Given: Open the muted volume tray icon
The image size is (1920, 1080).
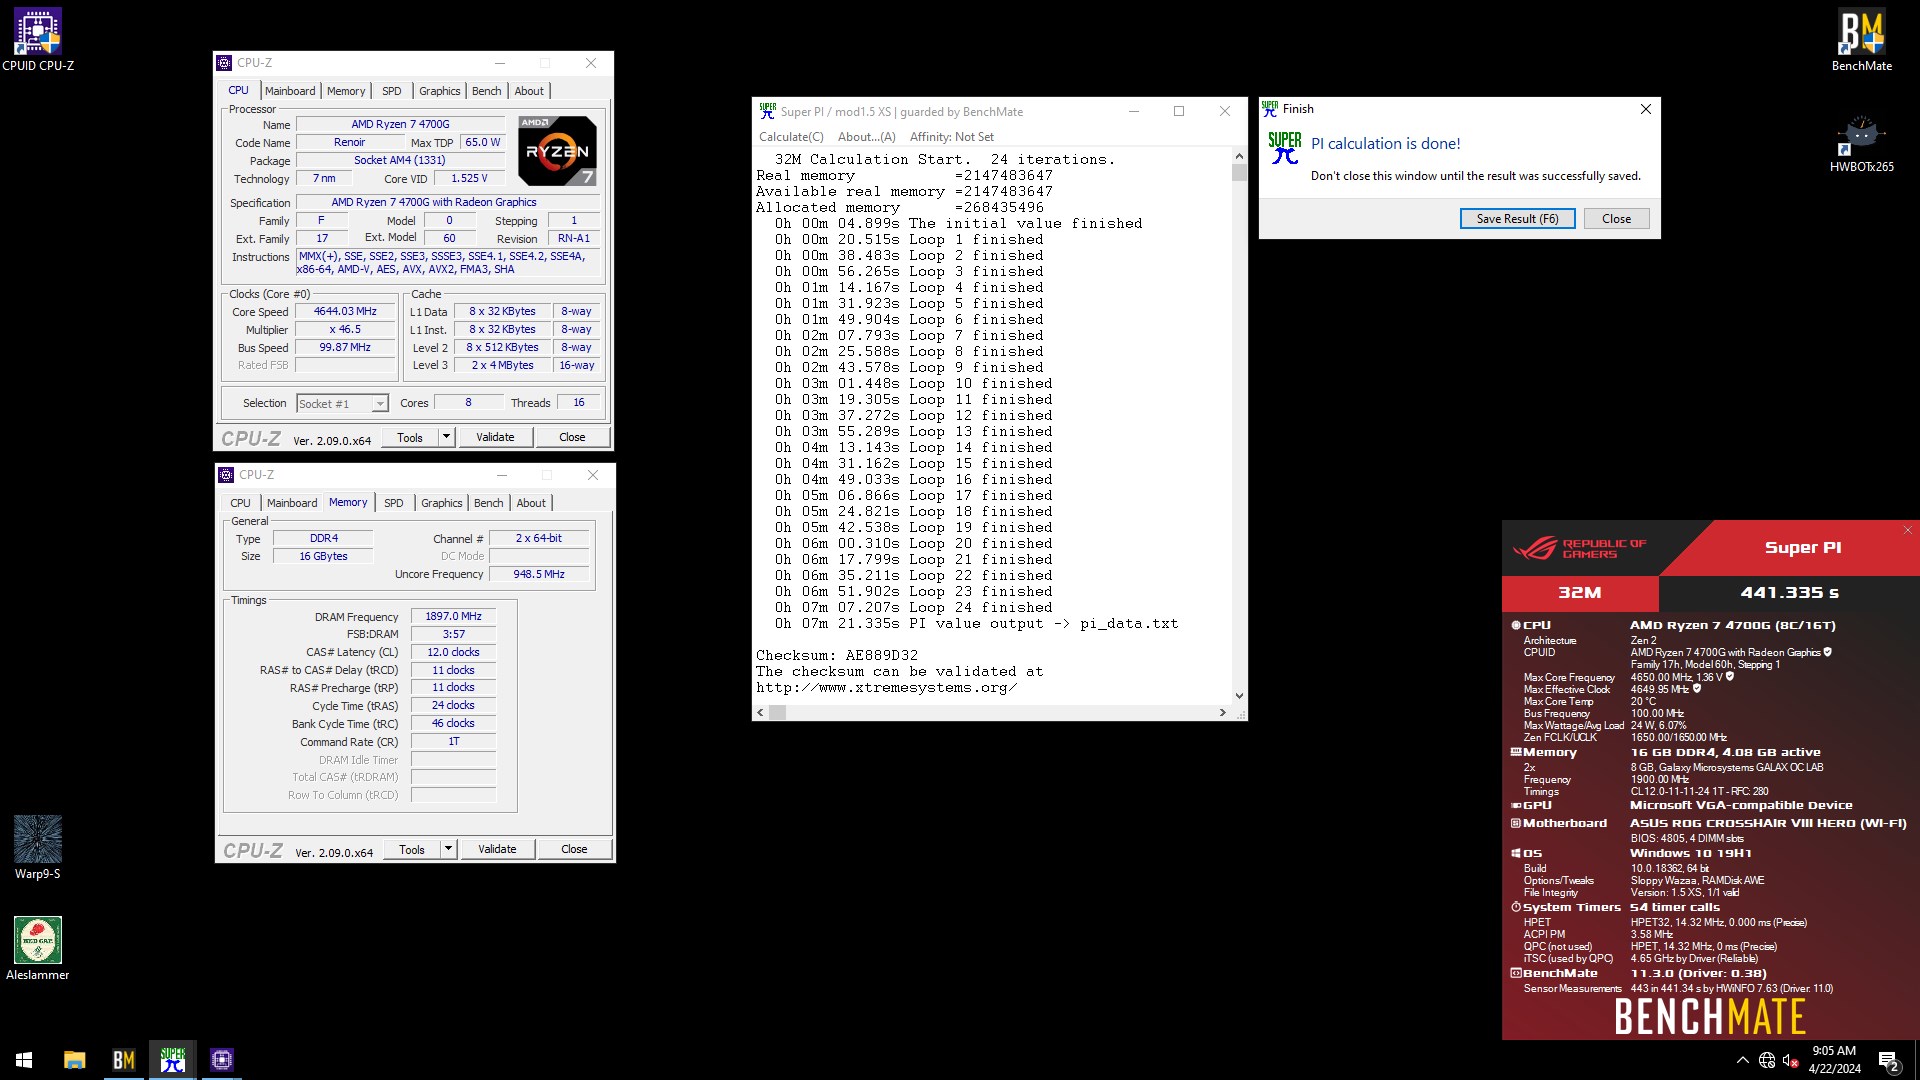Looking at the screenshot, I should pyautogui.click(x=1791, y=1060).
